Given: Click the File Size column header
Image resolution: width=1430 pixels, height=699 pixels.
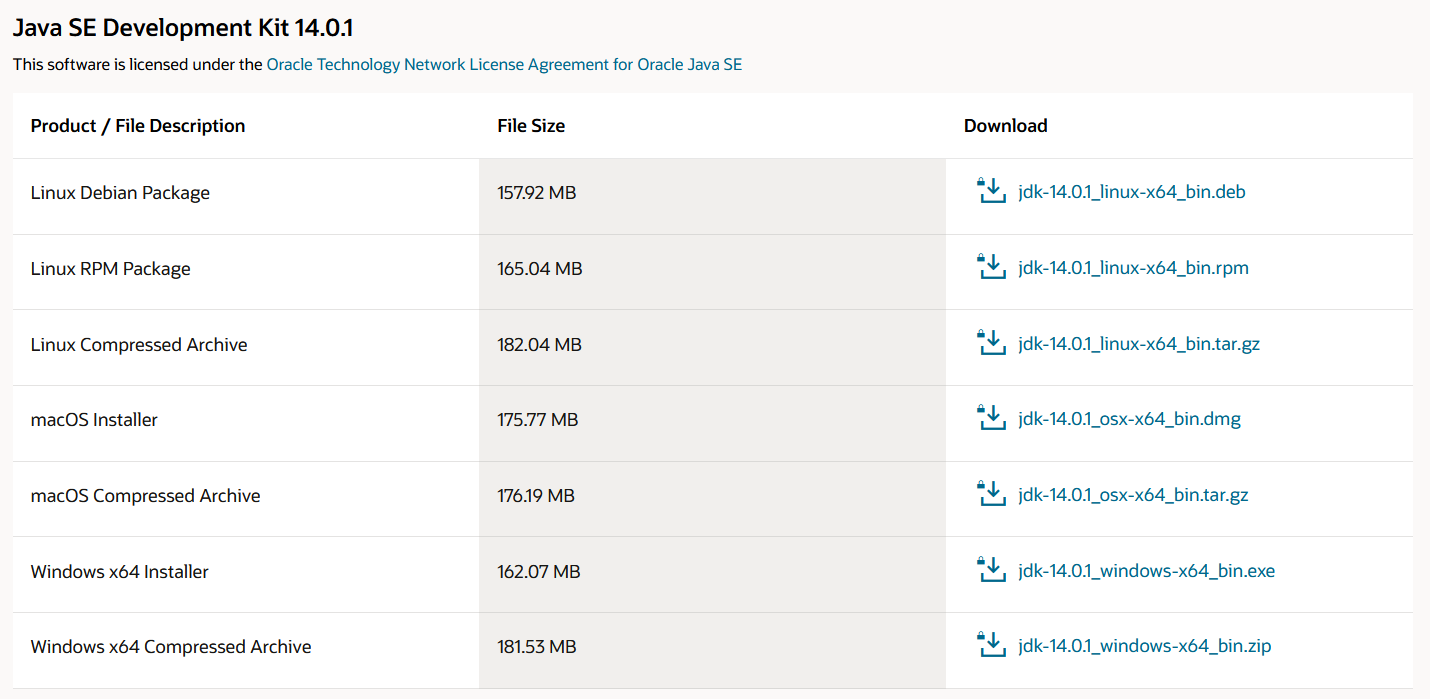Looking at the screenshot, I should pos(531,126).
